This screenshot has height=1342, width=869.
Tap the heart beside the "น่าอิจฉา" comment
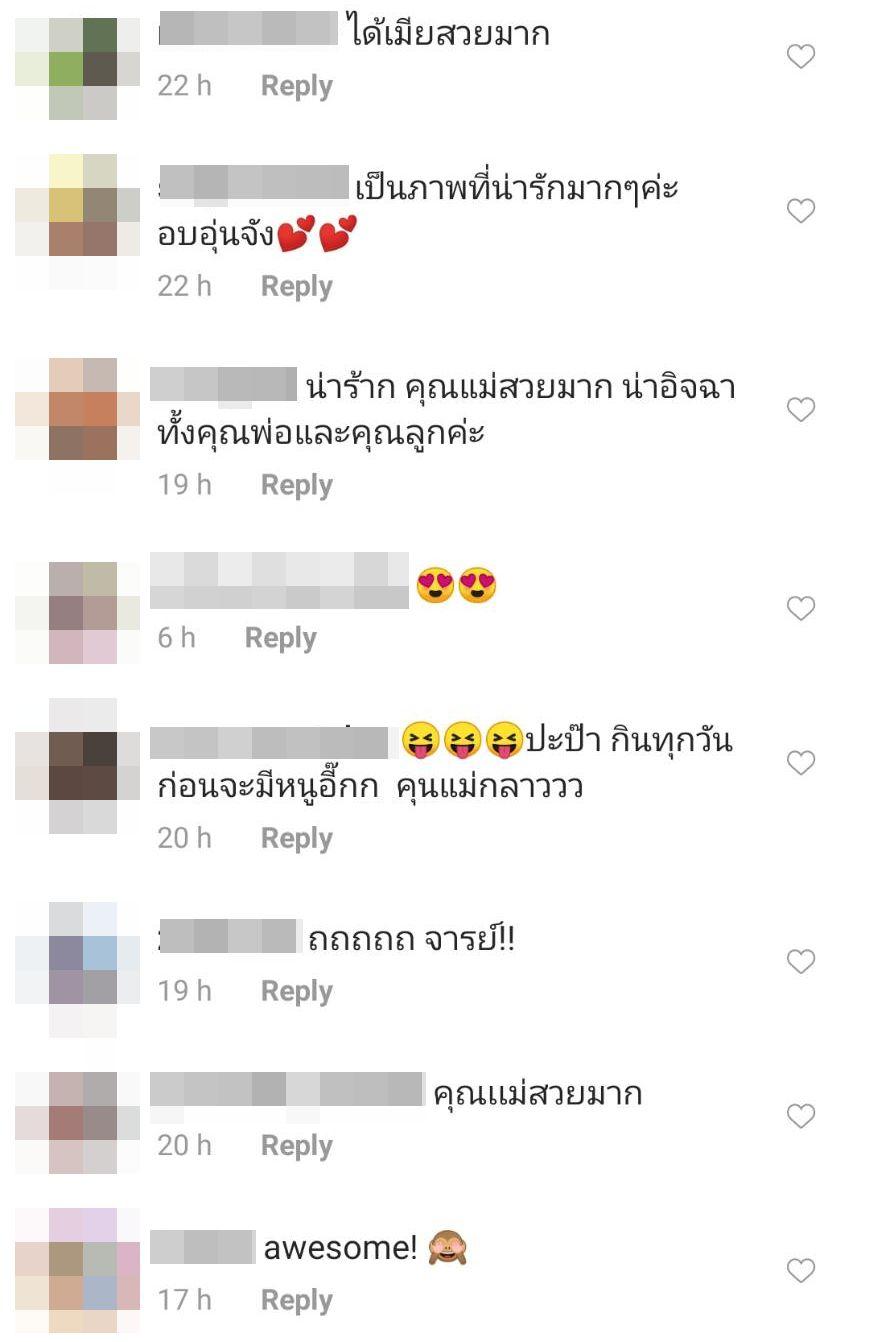[801, 409]
